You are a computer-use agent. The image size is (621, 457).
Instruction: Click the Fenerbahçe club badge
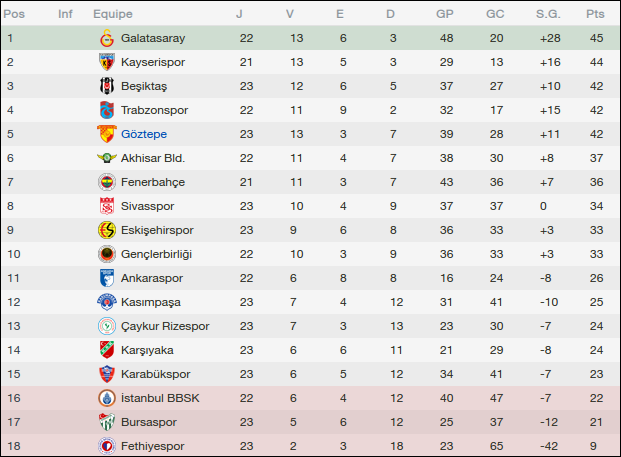coord(105,182)
